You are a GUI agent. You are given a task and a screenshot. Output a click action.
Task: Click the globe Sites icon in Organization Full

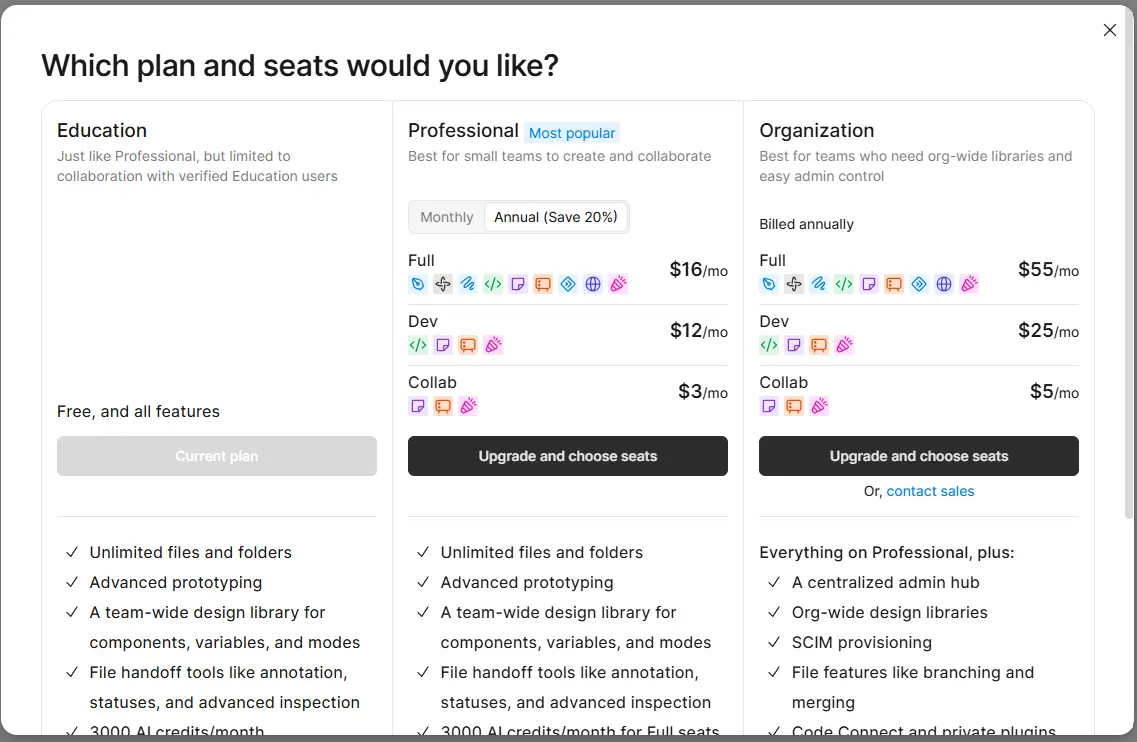click(944, 284)
